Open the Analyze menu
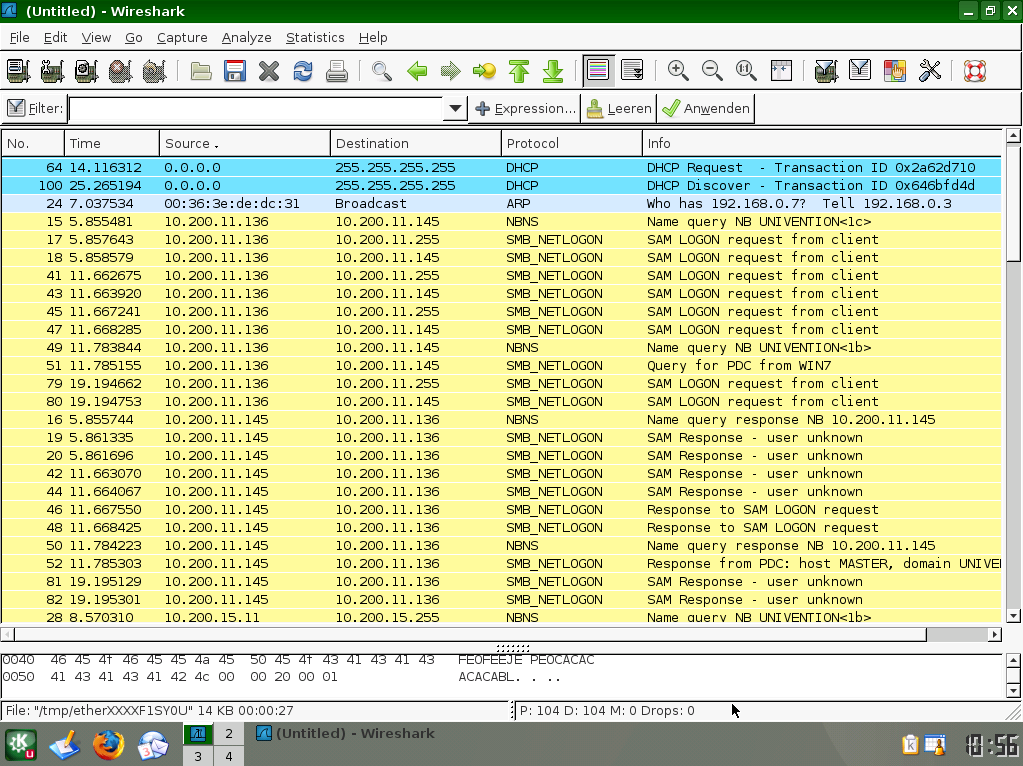 (x=246, y=38)
